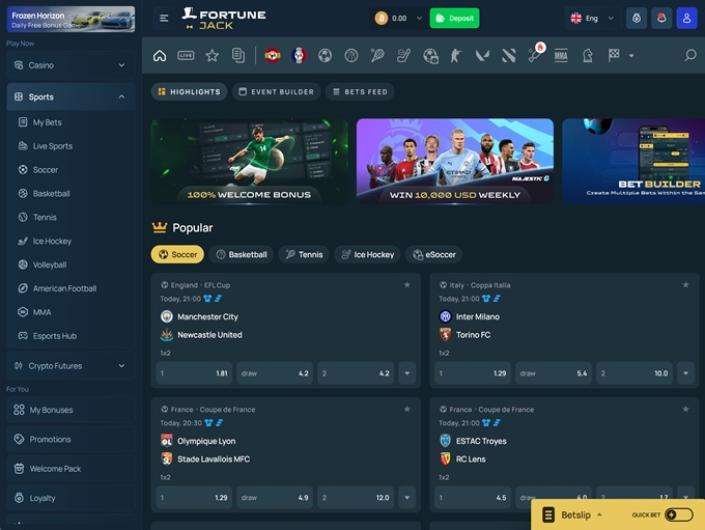Screen dimensions: 705x530
Task: Select the Tennis filter in Popular
Action: click(x=304, y=255)
